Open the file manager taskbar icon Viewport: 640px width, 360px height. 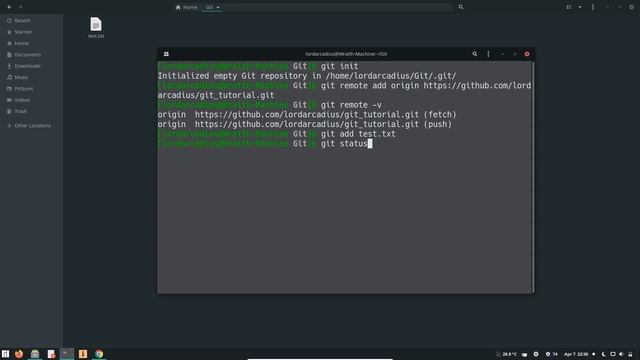[x=35, y=354]
